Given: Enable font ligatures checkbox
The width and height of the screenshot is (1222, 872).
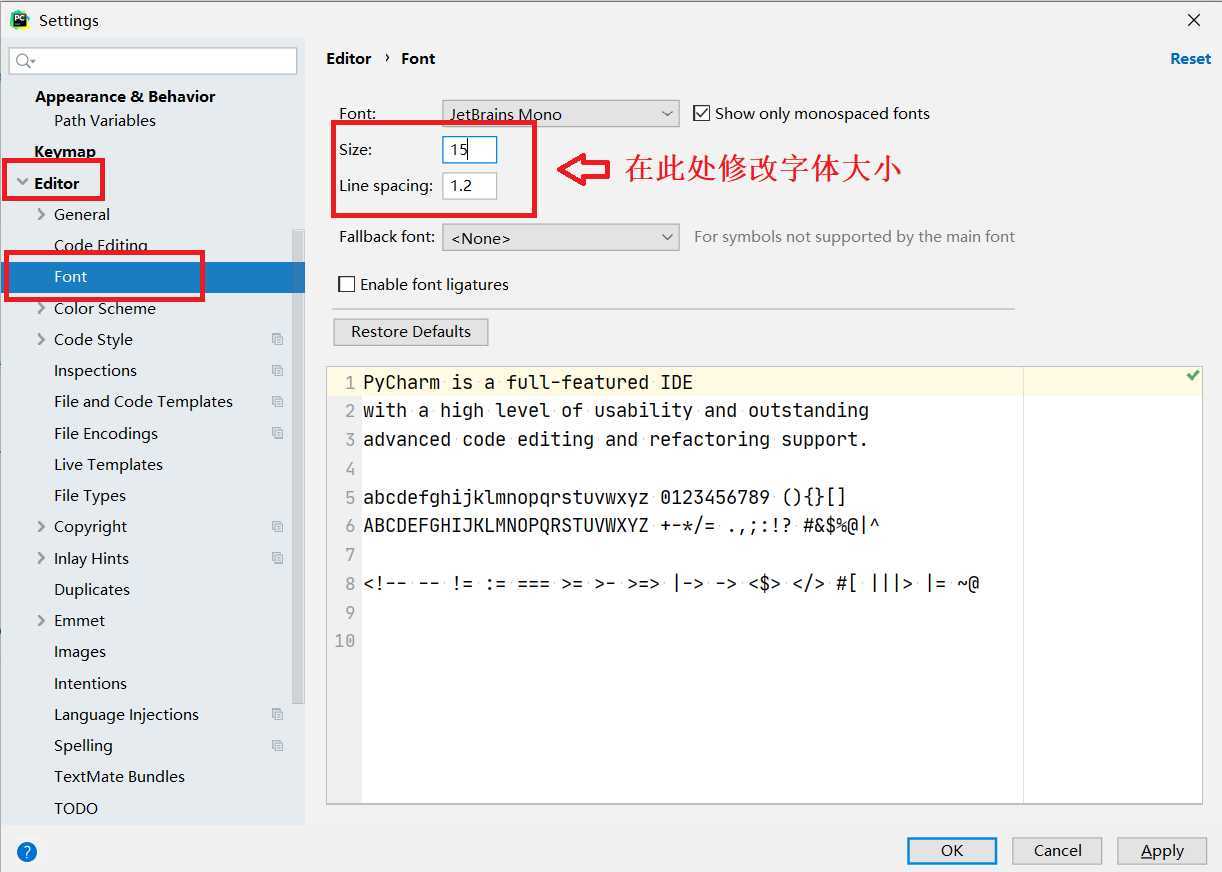Looking at the screenshot, I should (x=347, y=284).
